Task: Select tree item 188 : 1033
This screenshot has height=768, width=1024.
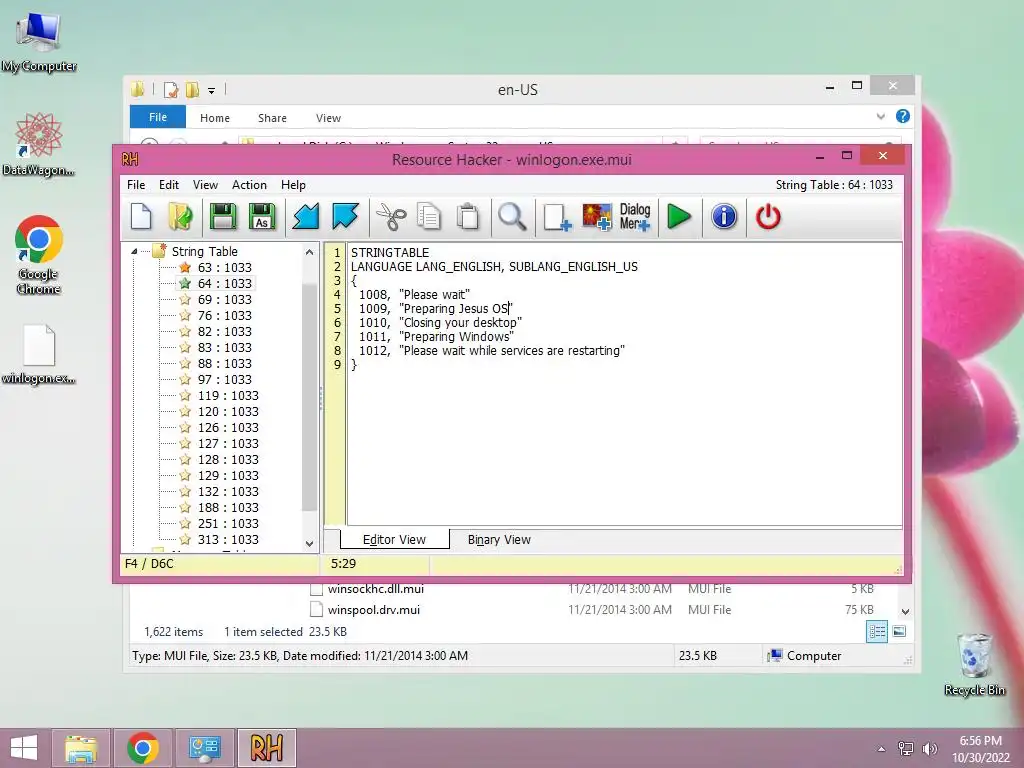Action: tap(228, 507)
